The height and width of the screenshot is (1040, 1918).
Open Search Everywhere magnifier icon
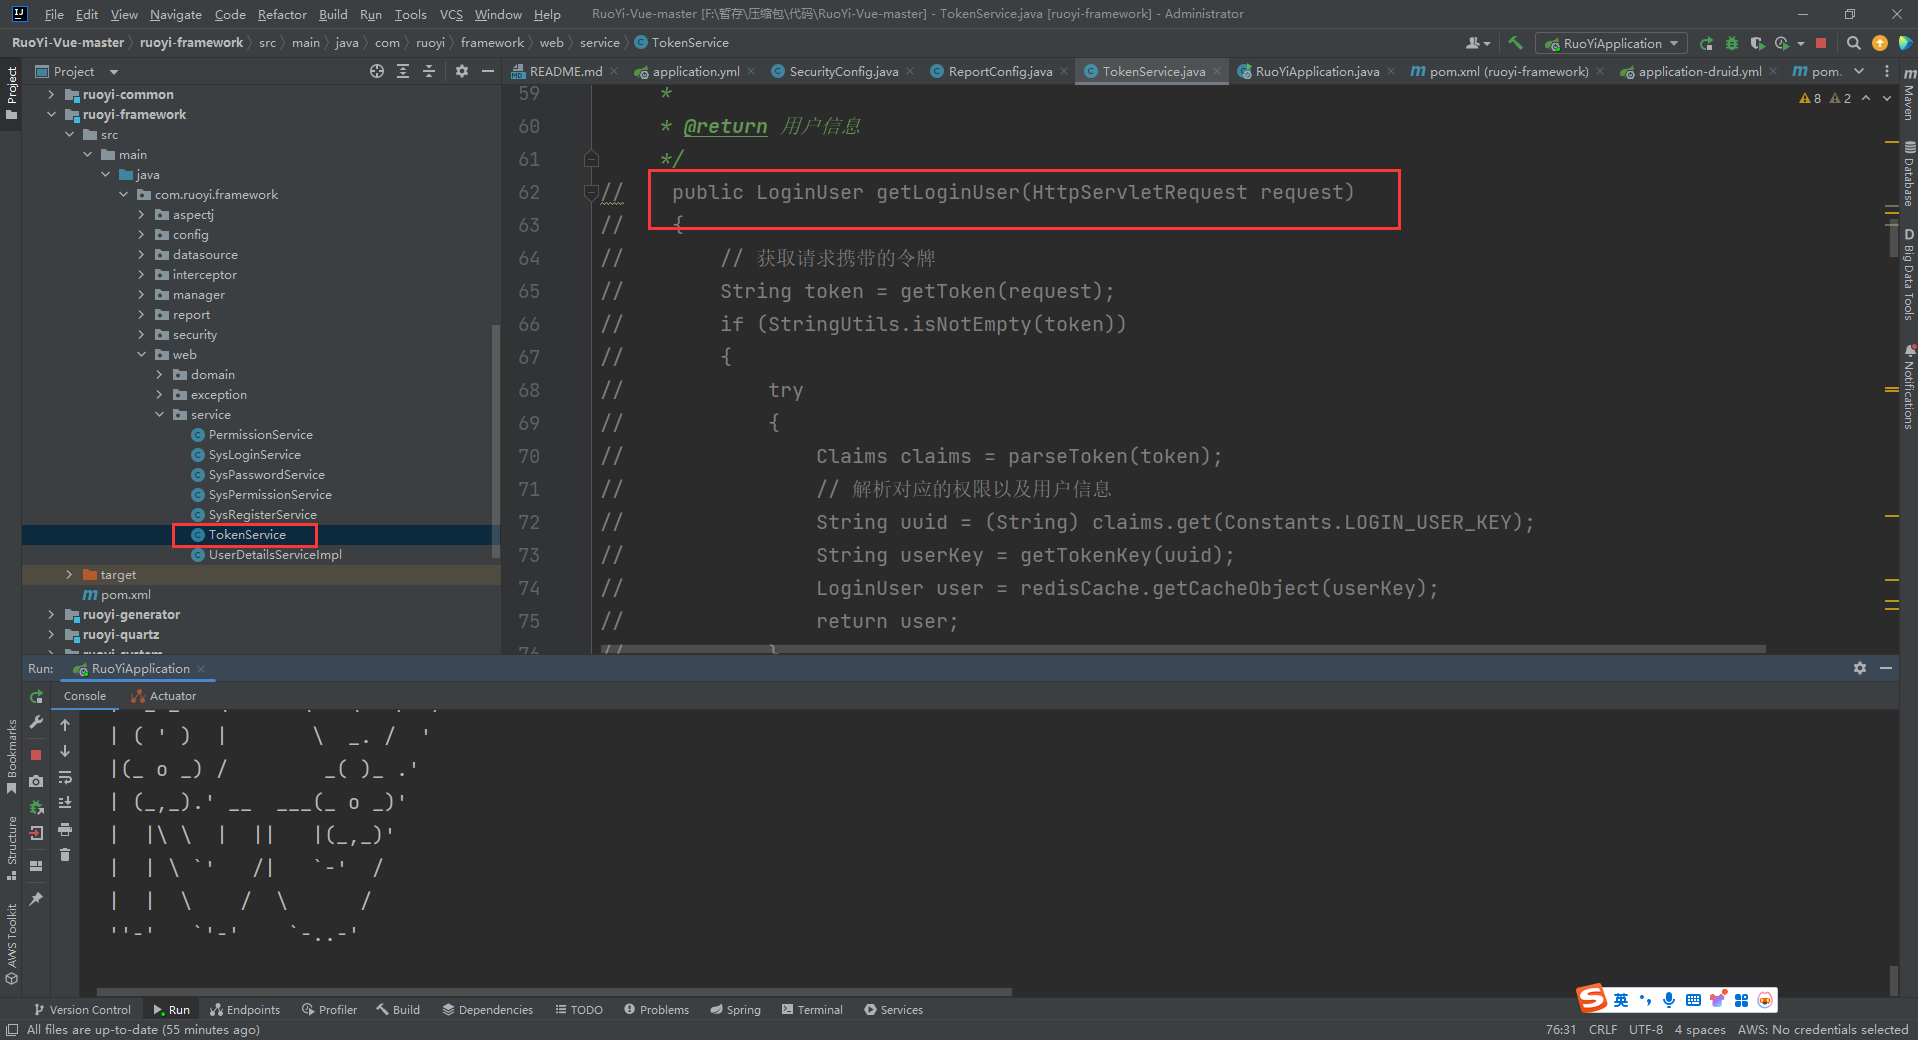(1854, 43)
